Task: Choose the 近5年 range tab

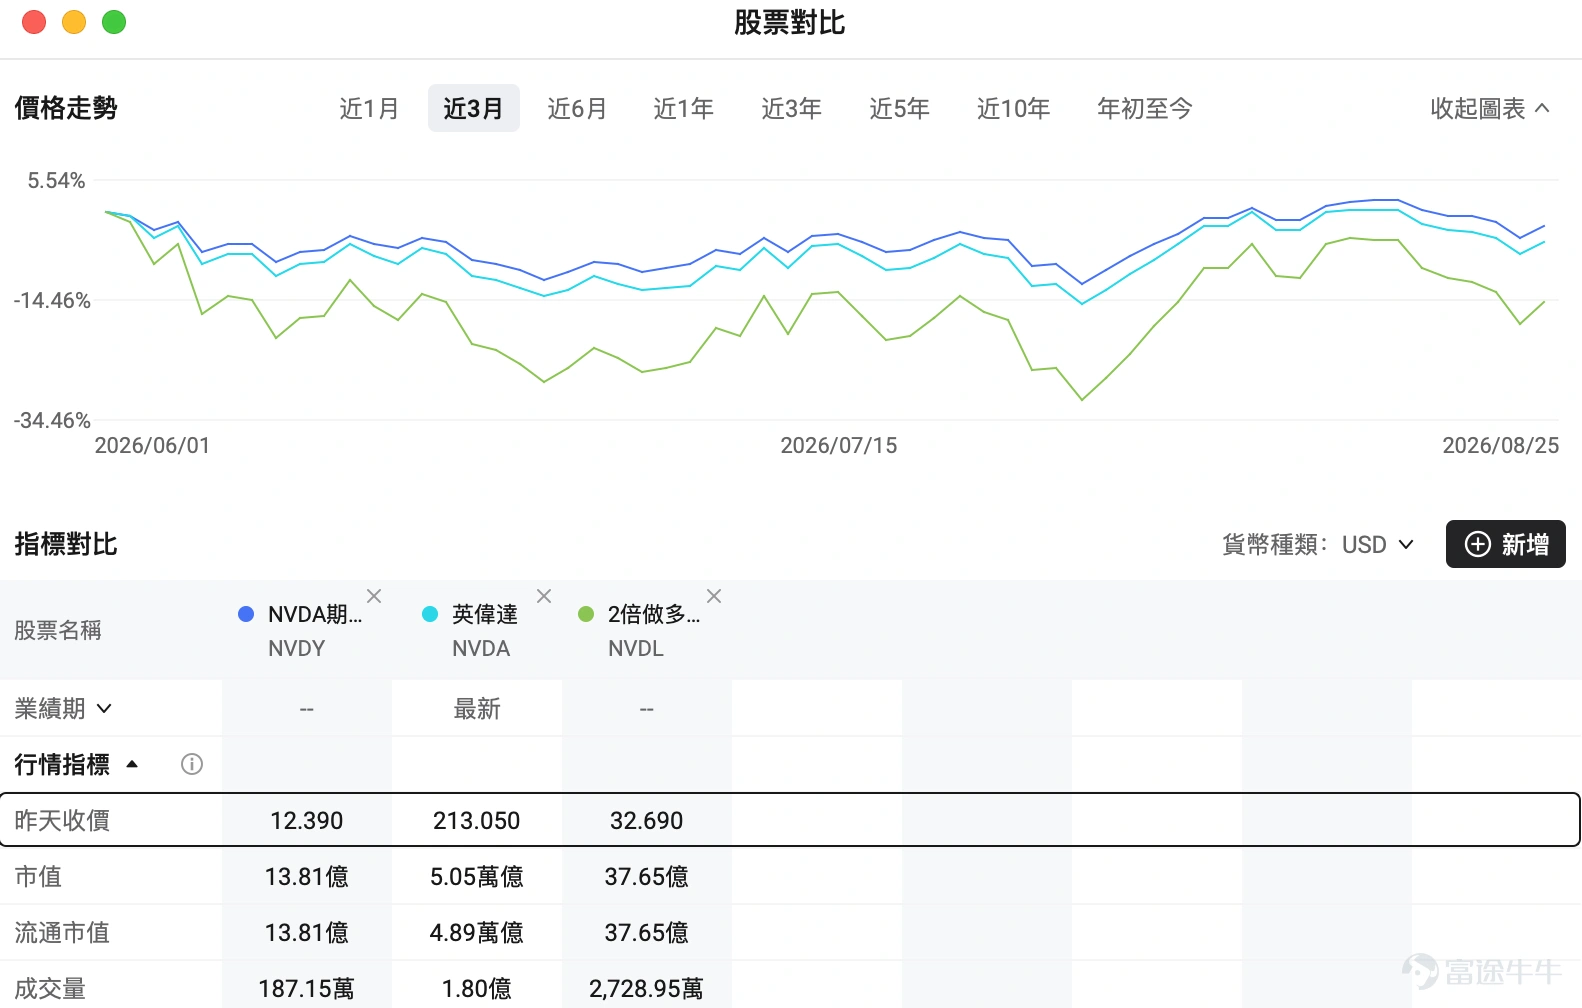Action: pyautogui.click(x=899, y=108)
